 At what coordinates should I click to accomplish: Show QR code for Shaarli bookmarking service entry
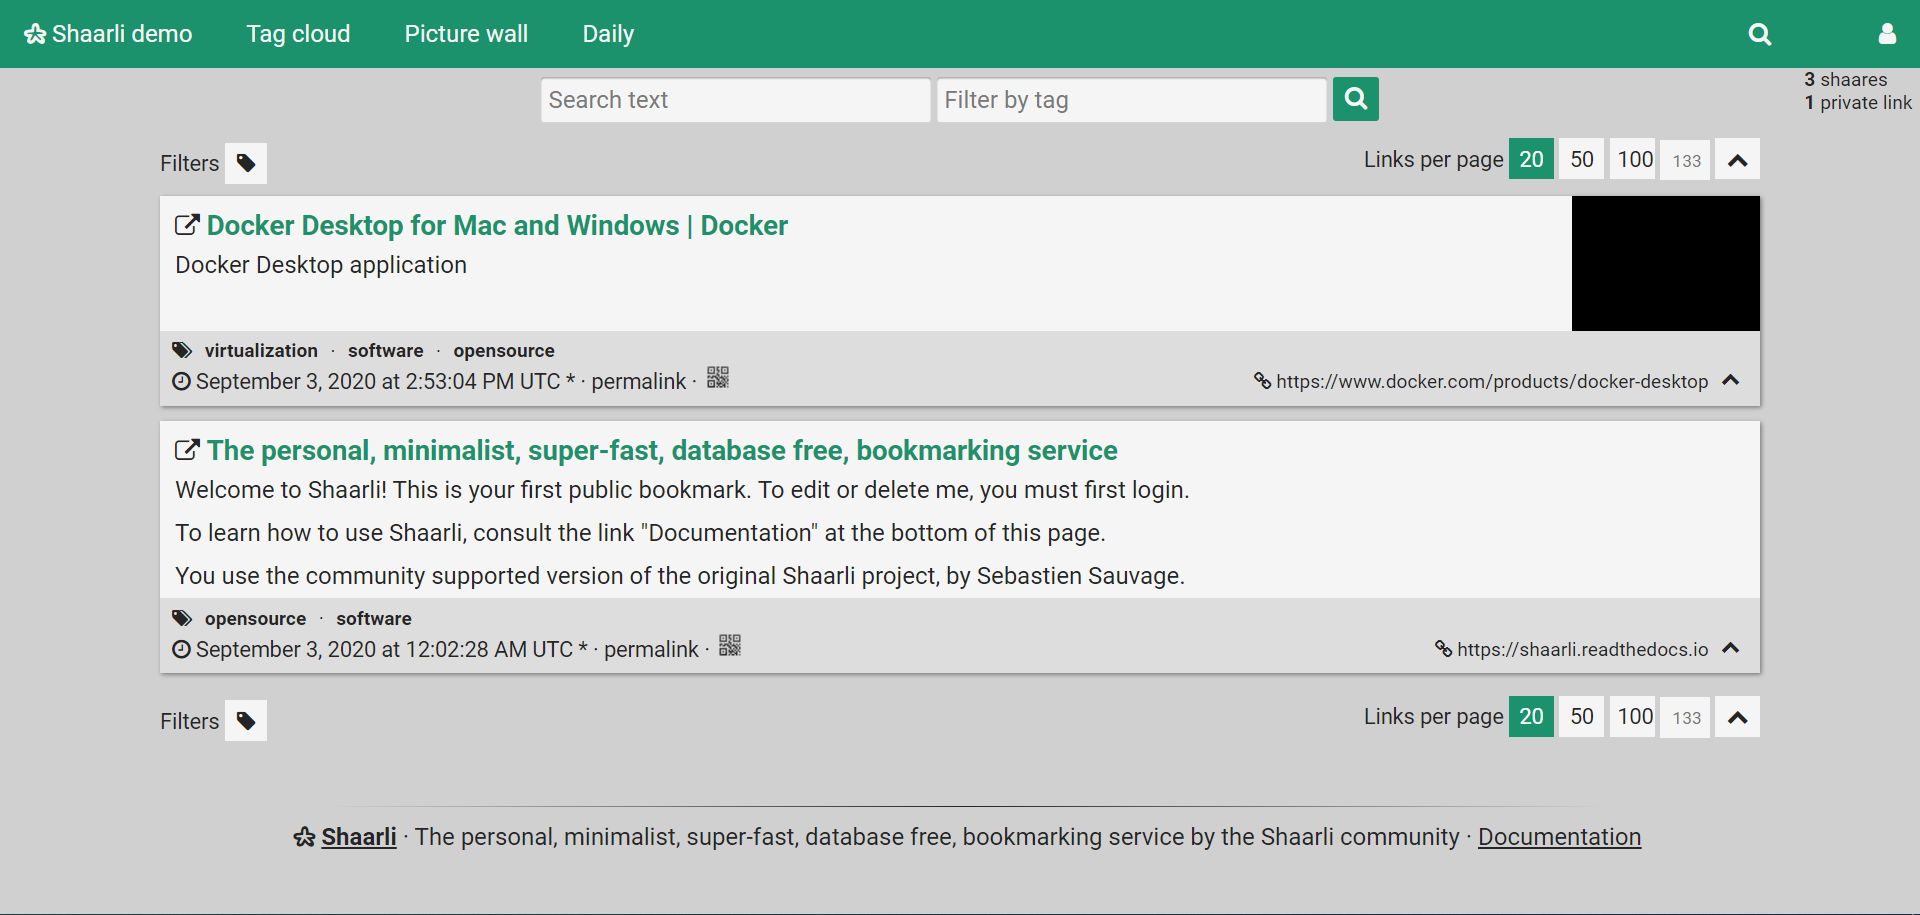click(x=730, y=646)
